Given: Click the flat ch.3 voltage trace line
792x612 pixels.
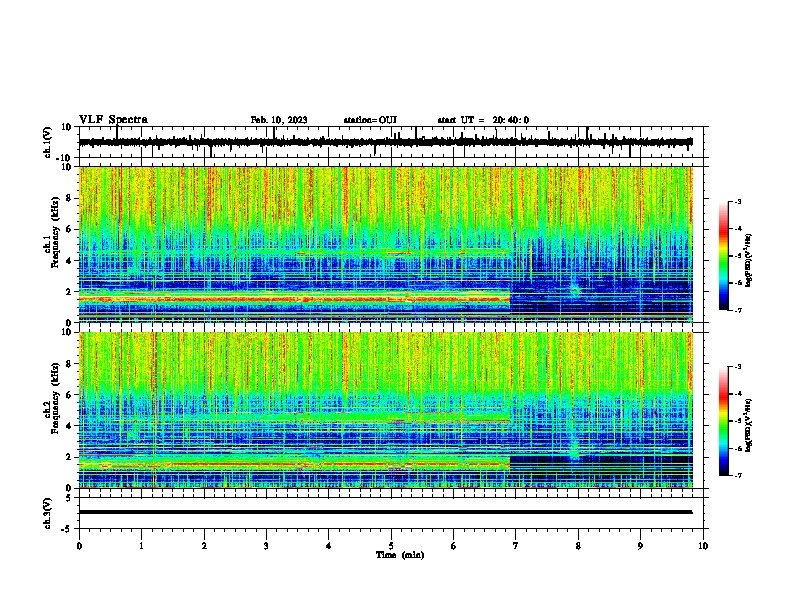Looking at the screenshot, I should pos(385,512).
